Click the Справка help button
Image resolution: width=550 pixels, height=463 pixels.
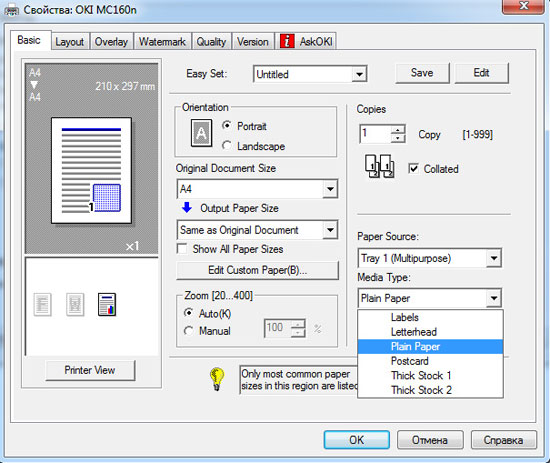pyautogui.click(x=504, y=440)
